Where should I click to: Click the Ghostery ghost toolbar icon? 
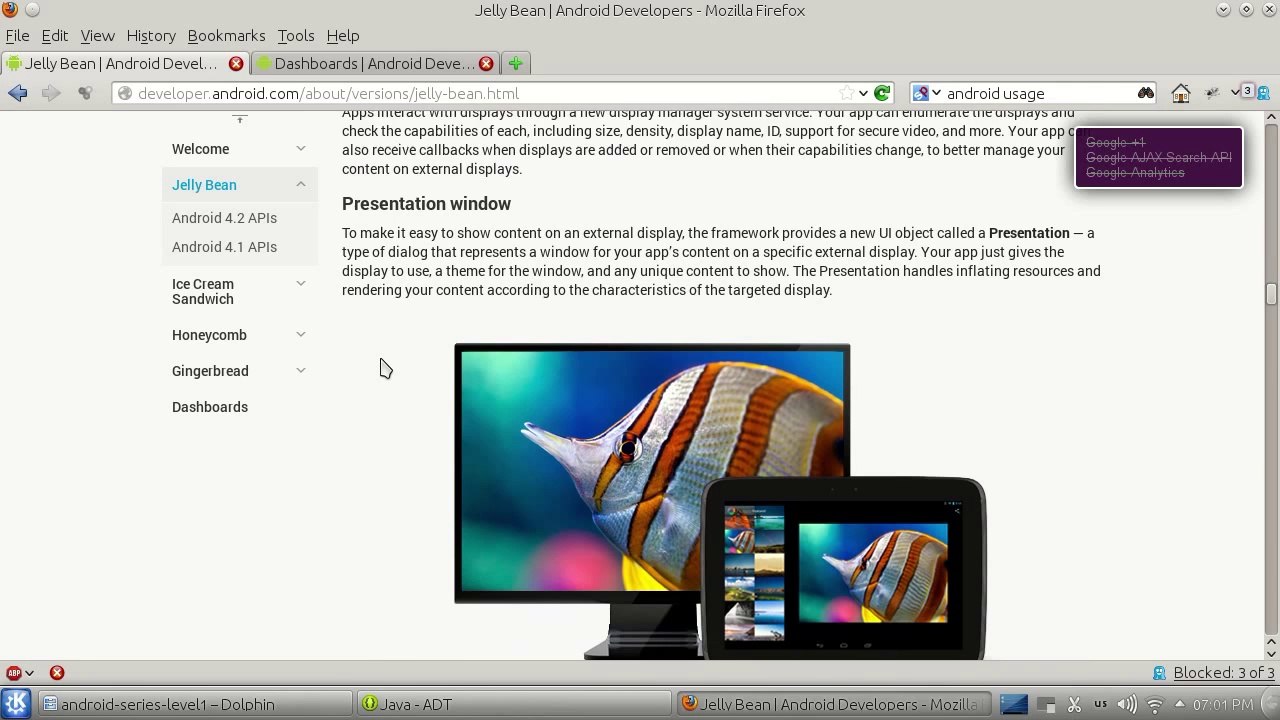click(1264, 93)
